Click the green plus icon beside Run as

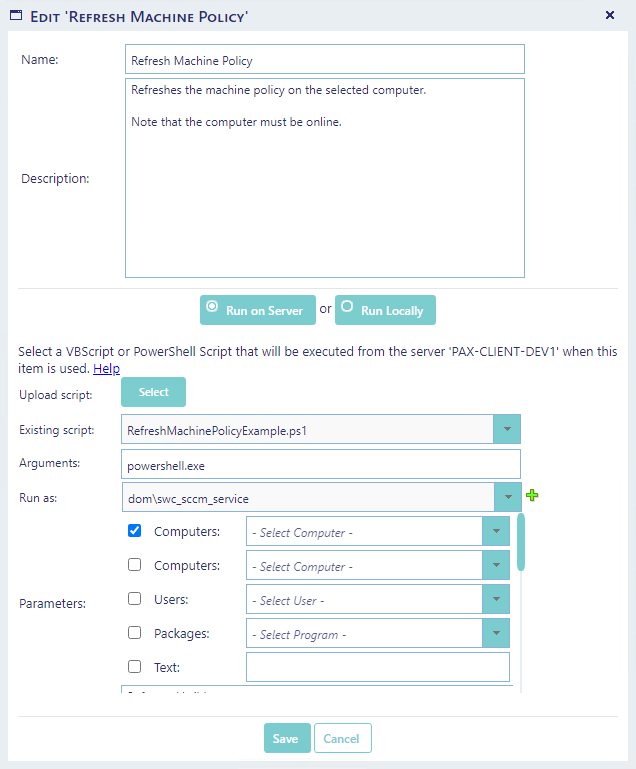(x=532, y=496)
